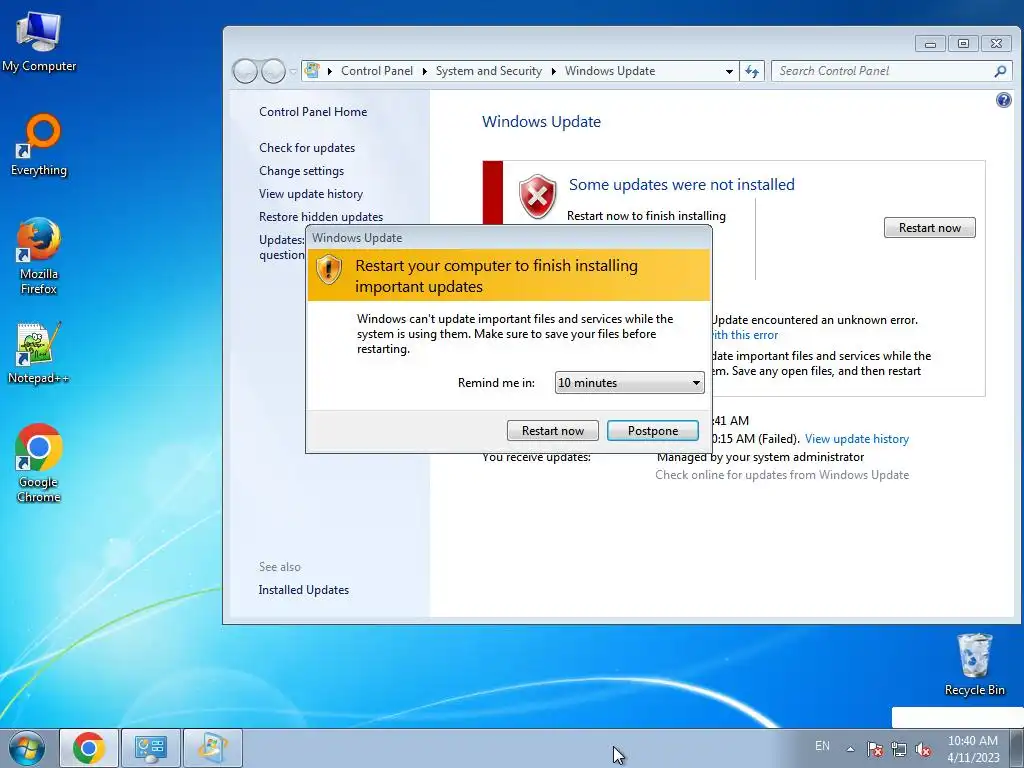Click the search magnifier icon
Screen dimensions: 1024x768
1000,71
